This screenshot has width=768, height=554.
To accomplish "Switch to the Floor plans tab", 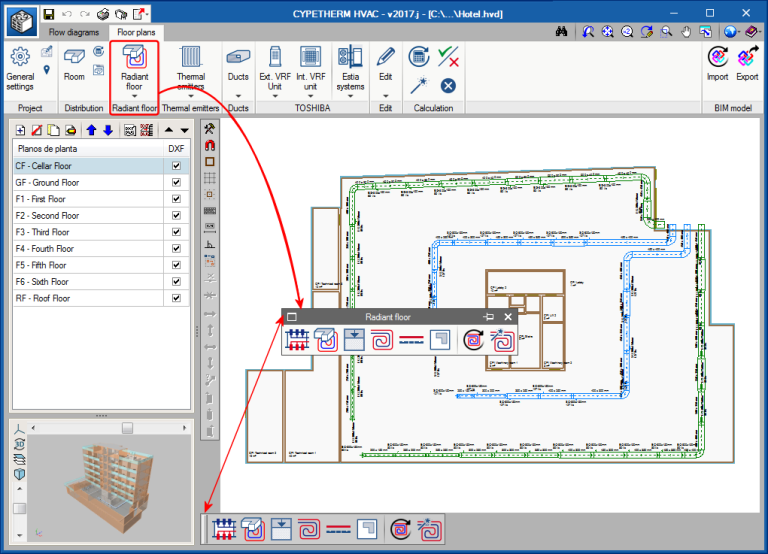I will tap(136, 32).
